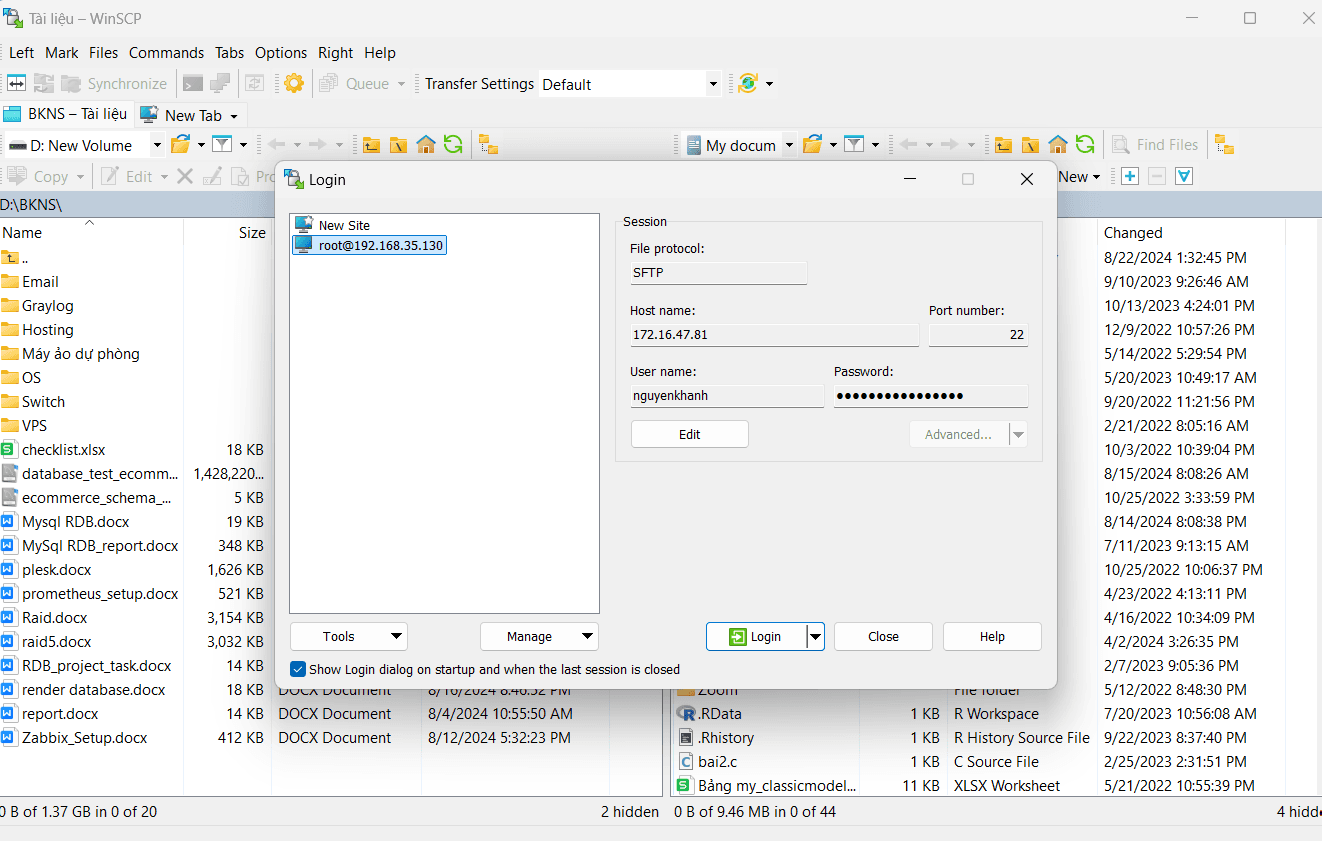Open Preferences via the gear icon
This screenshot has height=841, width=1322.
coord(293,83)
